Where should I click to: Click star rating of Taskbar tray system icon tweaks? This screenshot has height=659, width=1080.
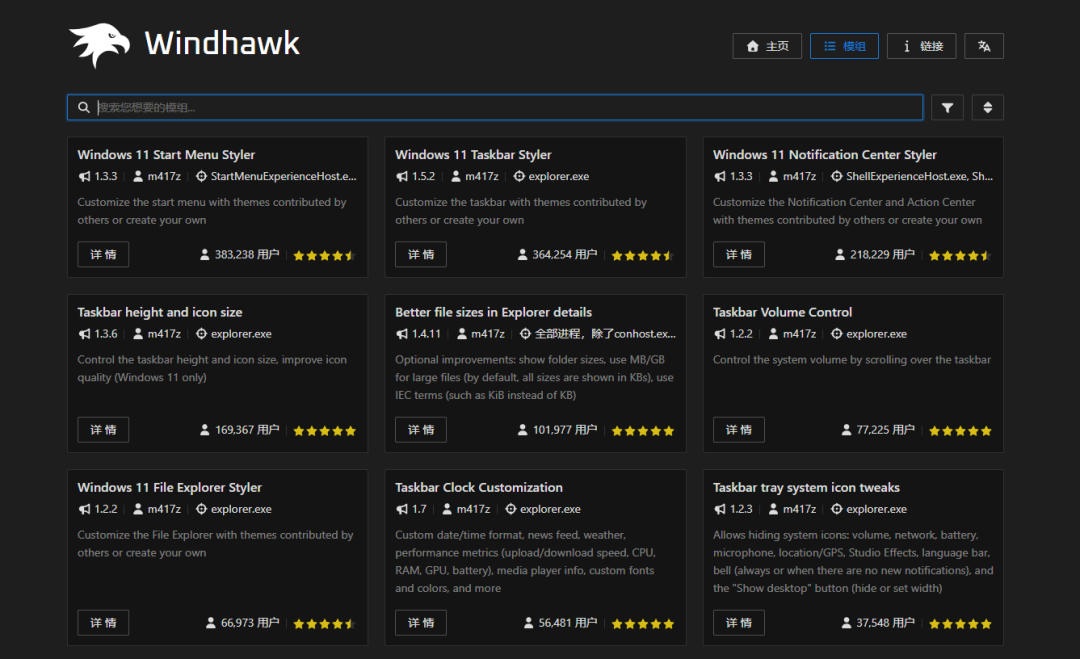(x=960, y=624)
